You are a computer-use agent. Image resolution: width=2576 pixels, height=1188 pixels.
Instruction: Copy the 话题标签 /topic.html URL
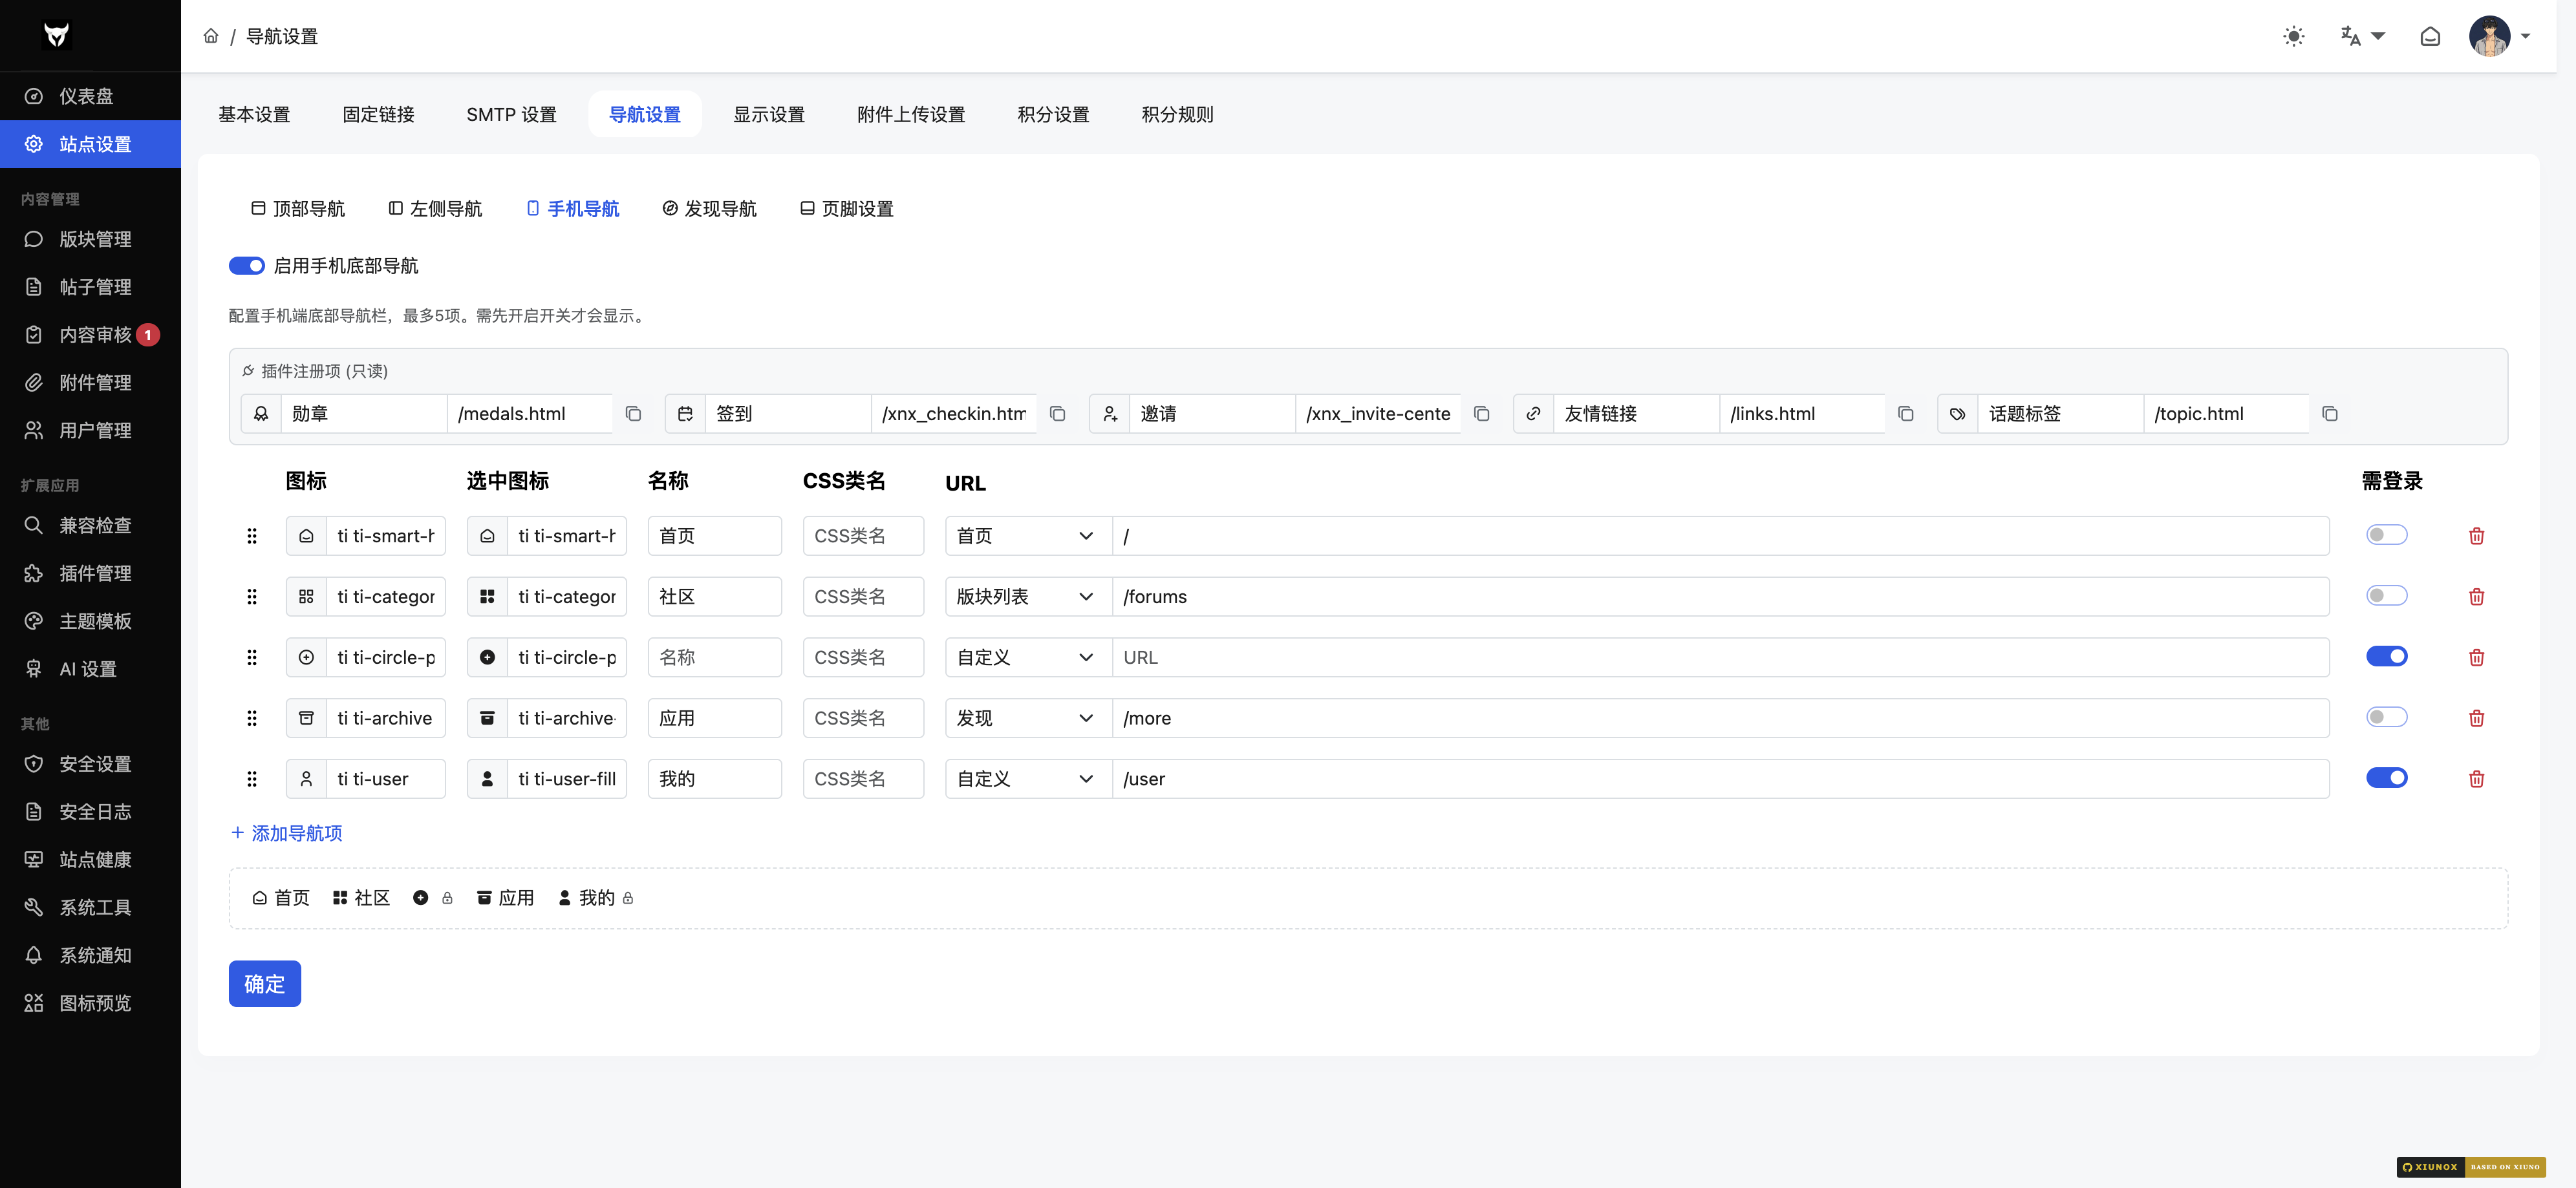point(2329,414)
